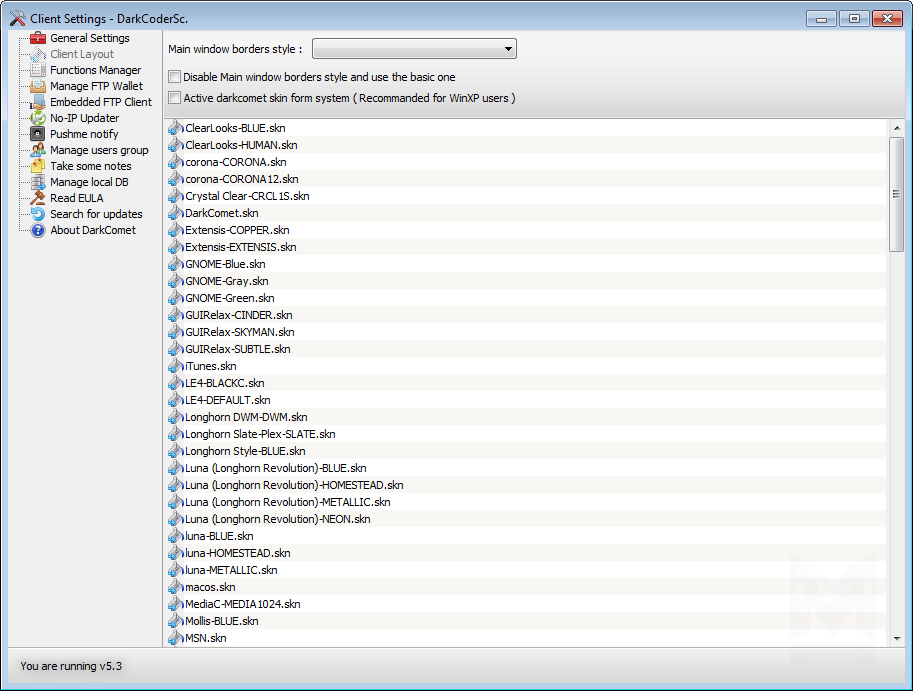This screenshot has width=913, height=691.
Task: Select the DarkComet.skn skin file
Action: (221, 213)
